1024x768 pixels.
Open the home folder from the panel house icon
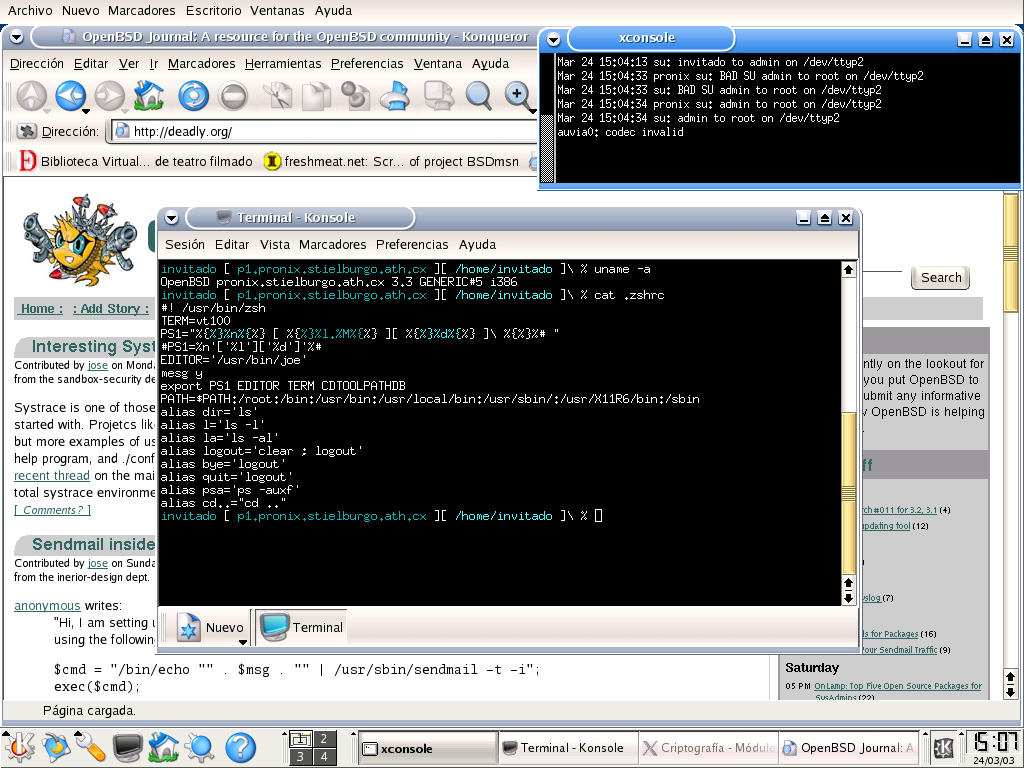[x=163, y=747]
